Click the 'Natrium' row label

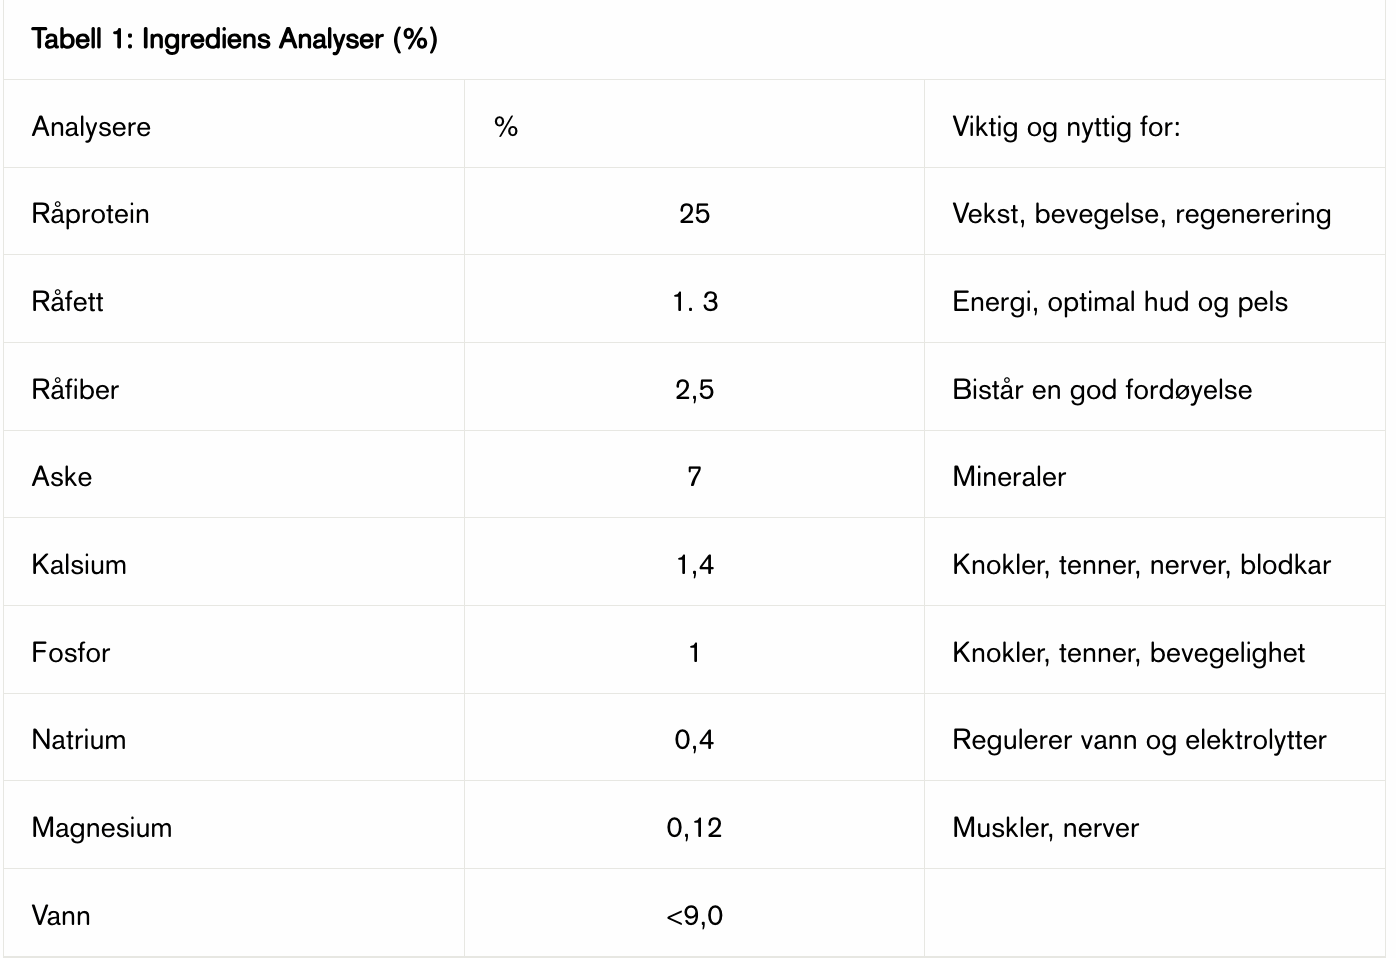point(79,739)
